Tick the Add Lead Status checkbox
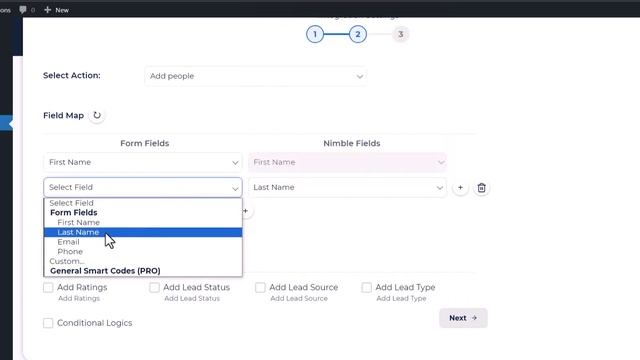The image size is (640, 360). coord(154,288)
